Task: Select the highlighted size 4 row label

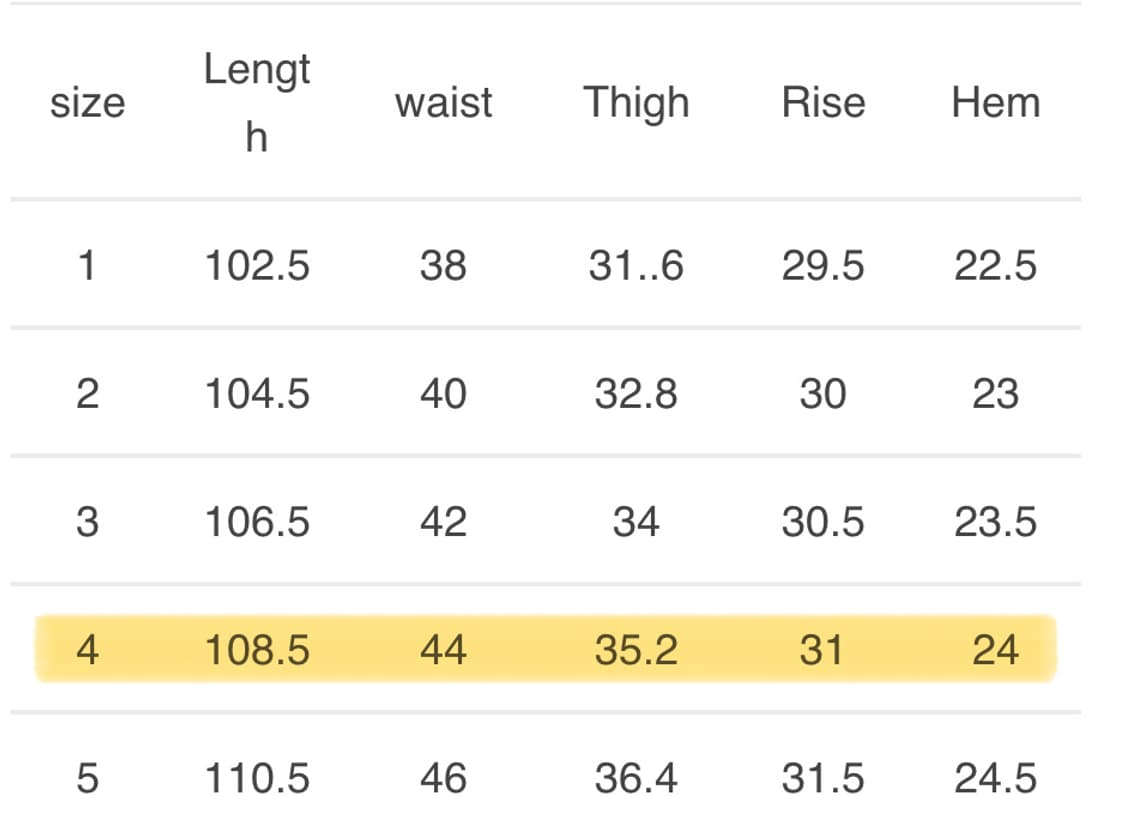Action: 87,650
